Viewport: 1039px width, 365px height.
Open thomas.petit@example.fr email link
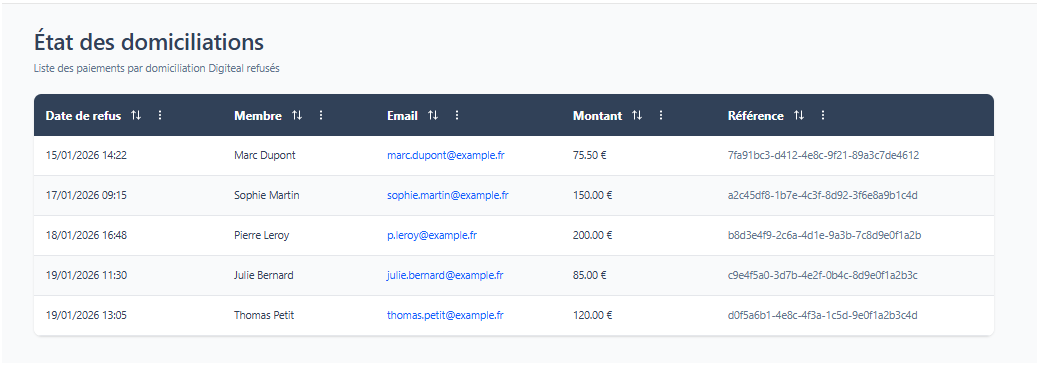445,315
